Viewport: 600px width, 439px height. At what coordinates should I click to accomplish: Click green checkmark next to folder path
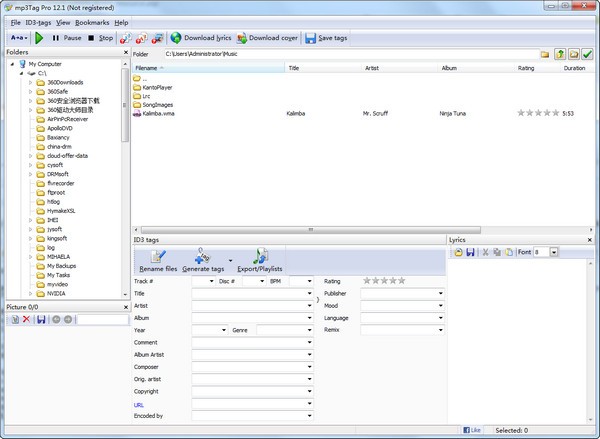tap(588, 54)
